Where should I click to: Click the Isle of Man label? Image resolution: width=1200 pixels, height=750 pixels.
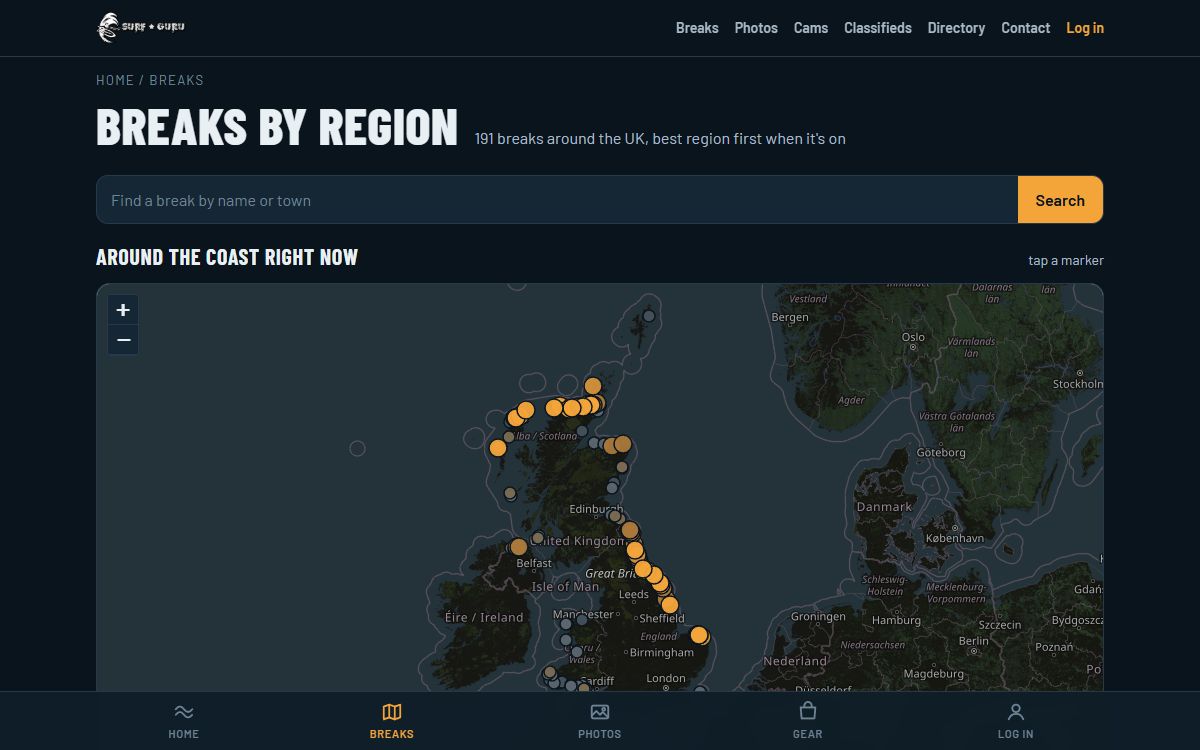(x=565, y=587)
